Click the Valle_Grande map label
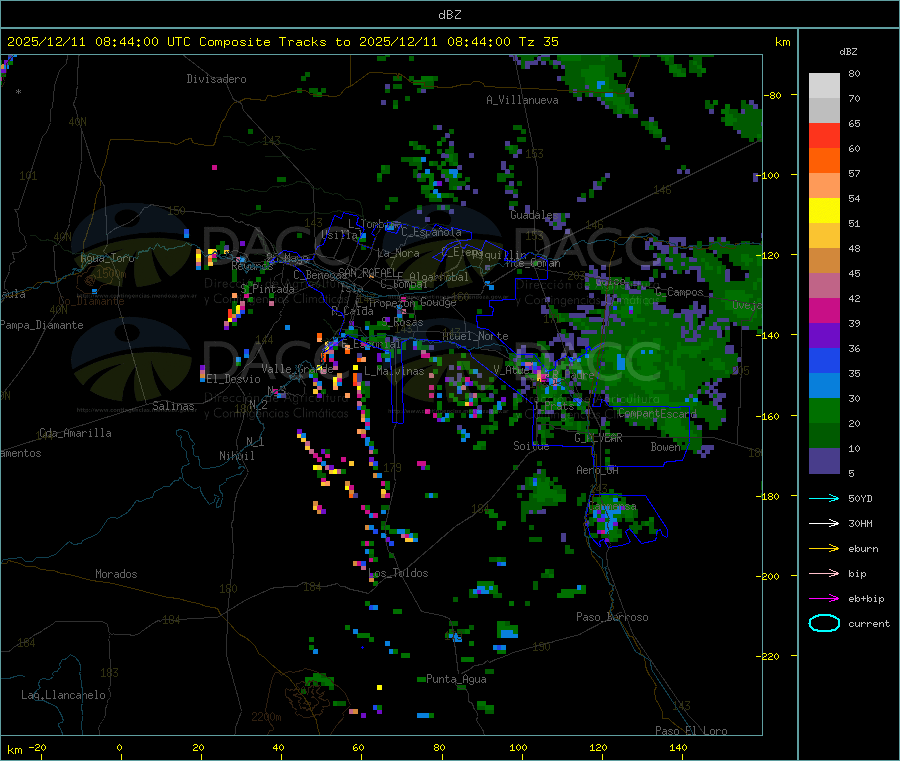Image resolution: width=900 pixels, height=761 pixels. (x=297, y=369)
